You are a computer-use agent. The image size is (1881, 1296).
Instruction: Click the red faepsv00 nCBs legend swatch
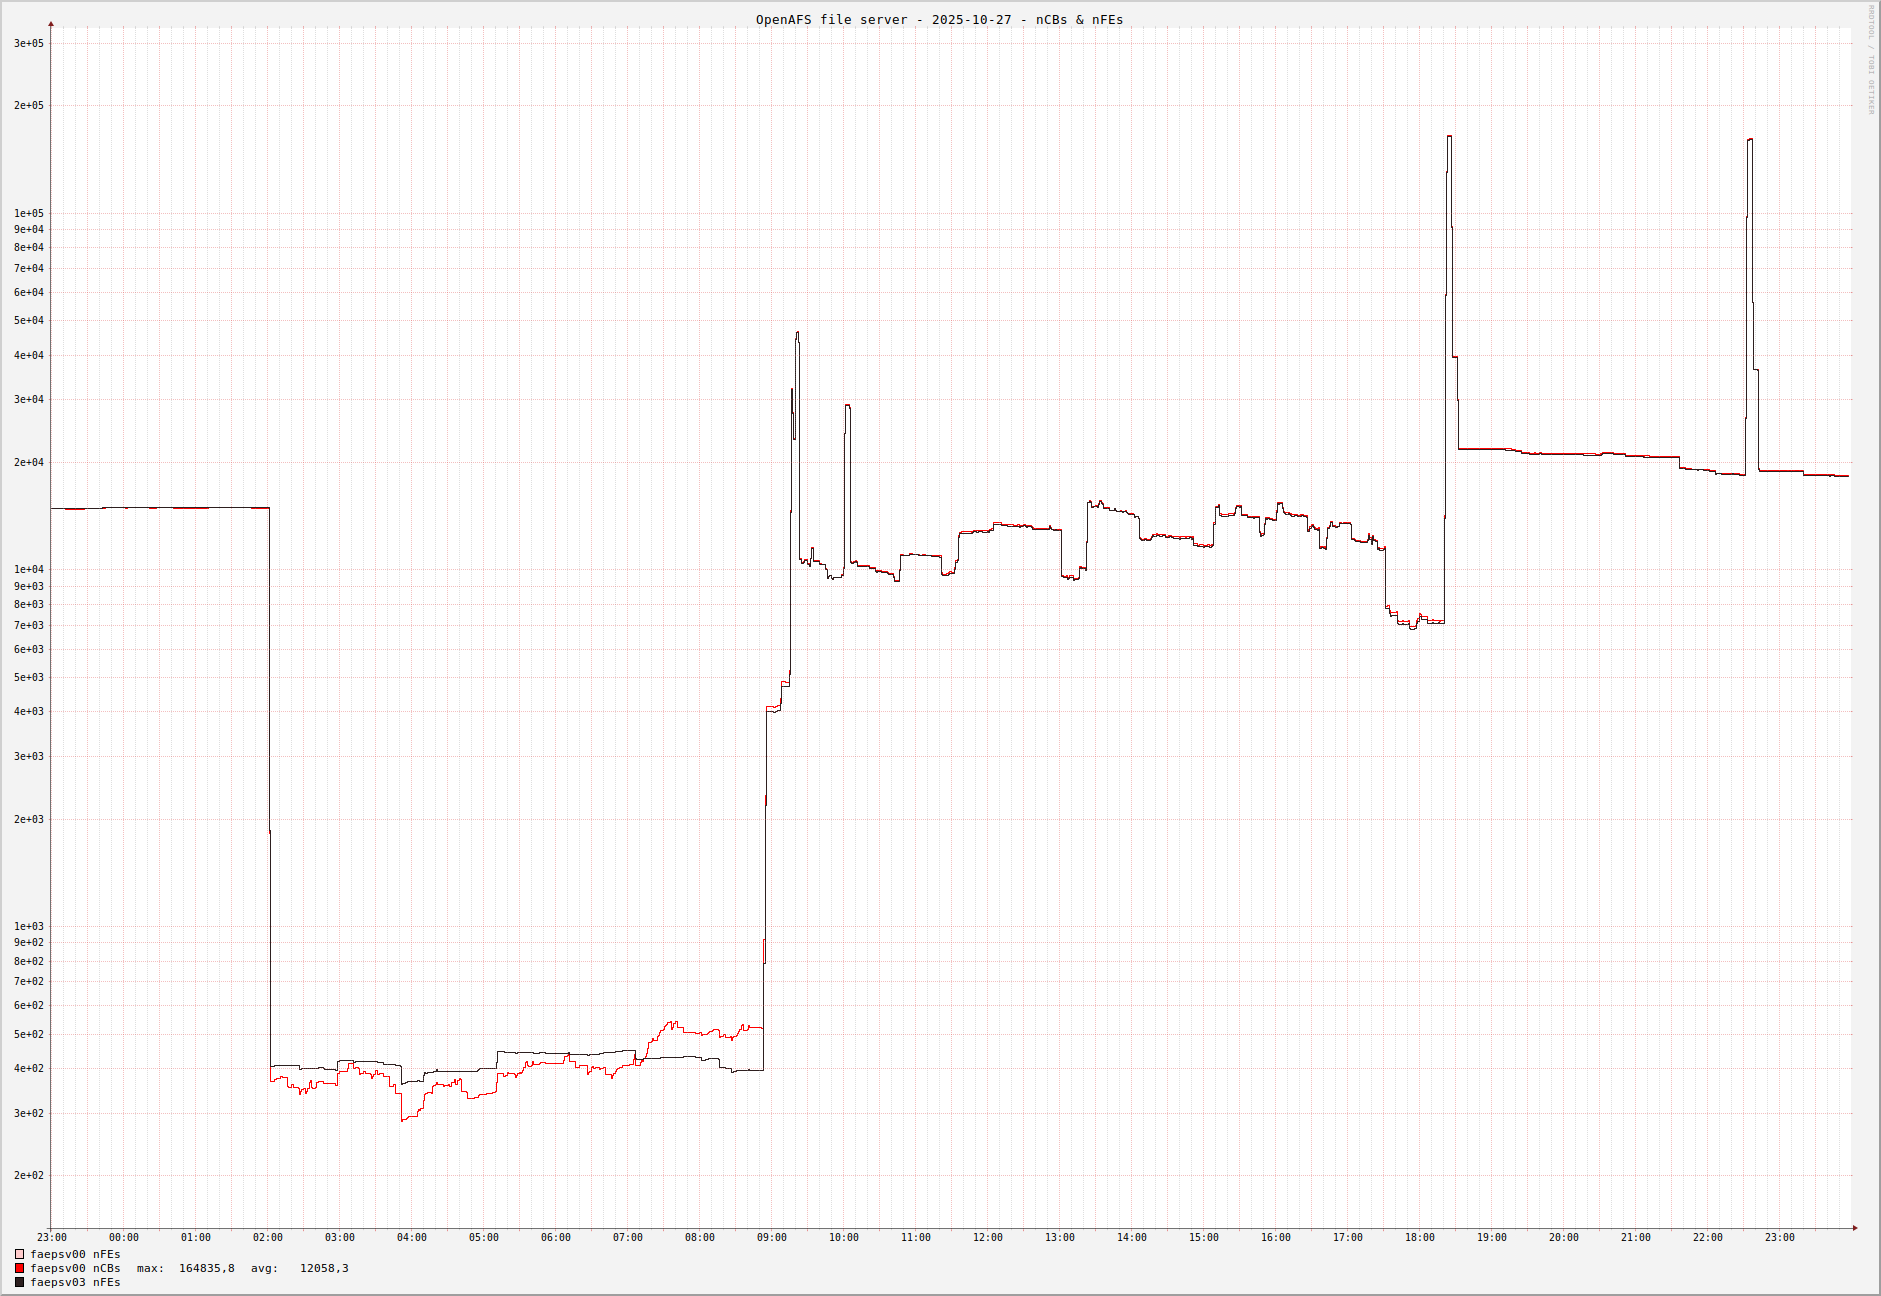[x=19, y=1268]
